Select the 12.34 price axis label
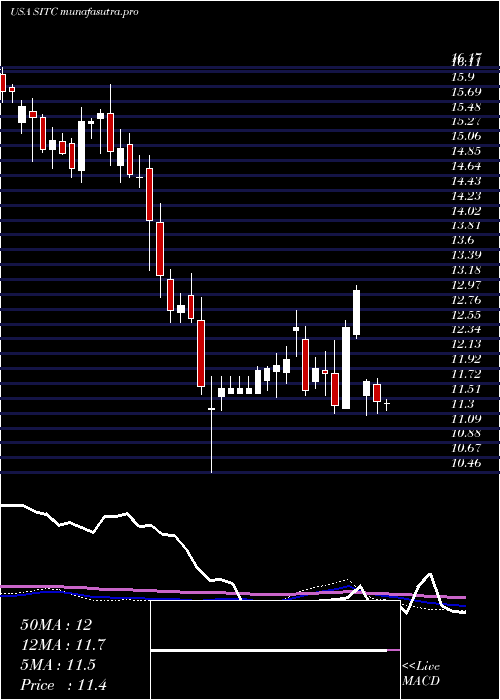 pyautogui.click(x=467, y=329)
